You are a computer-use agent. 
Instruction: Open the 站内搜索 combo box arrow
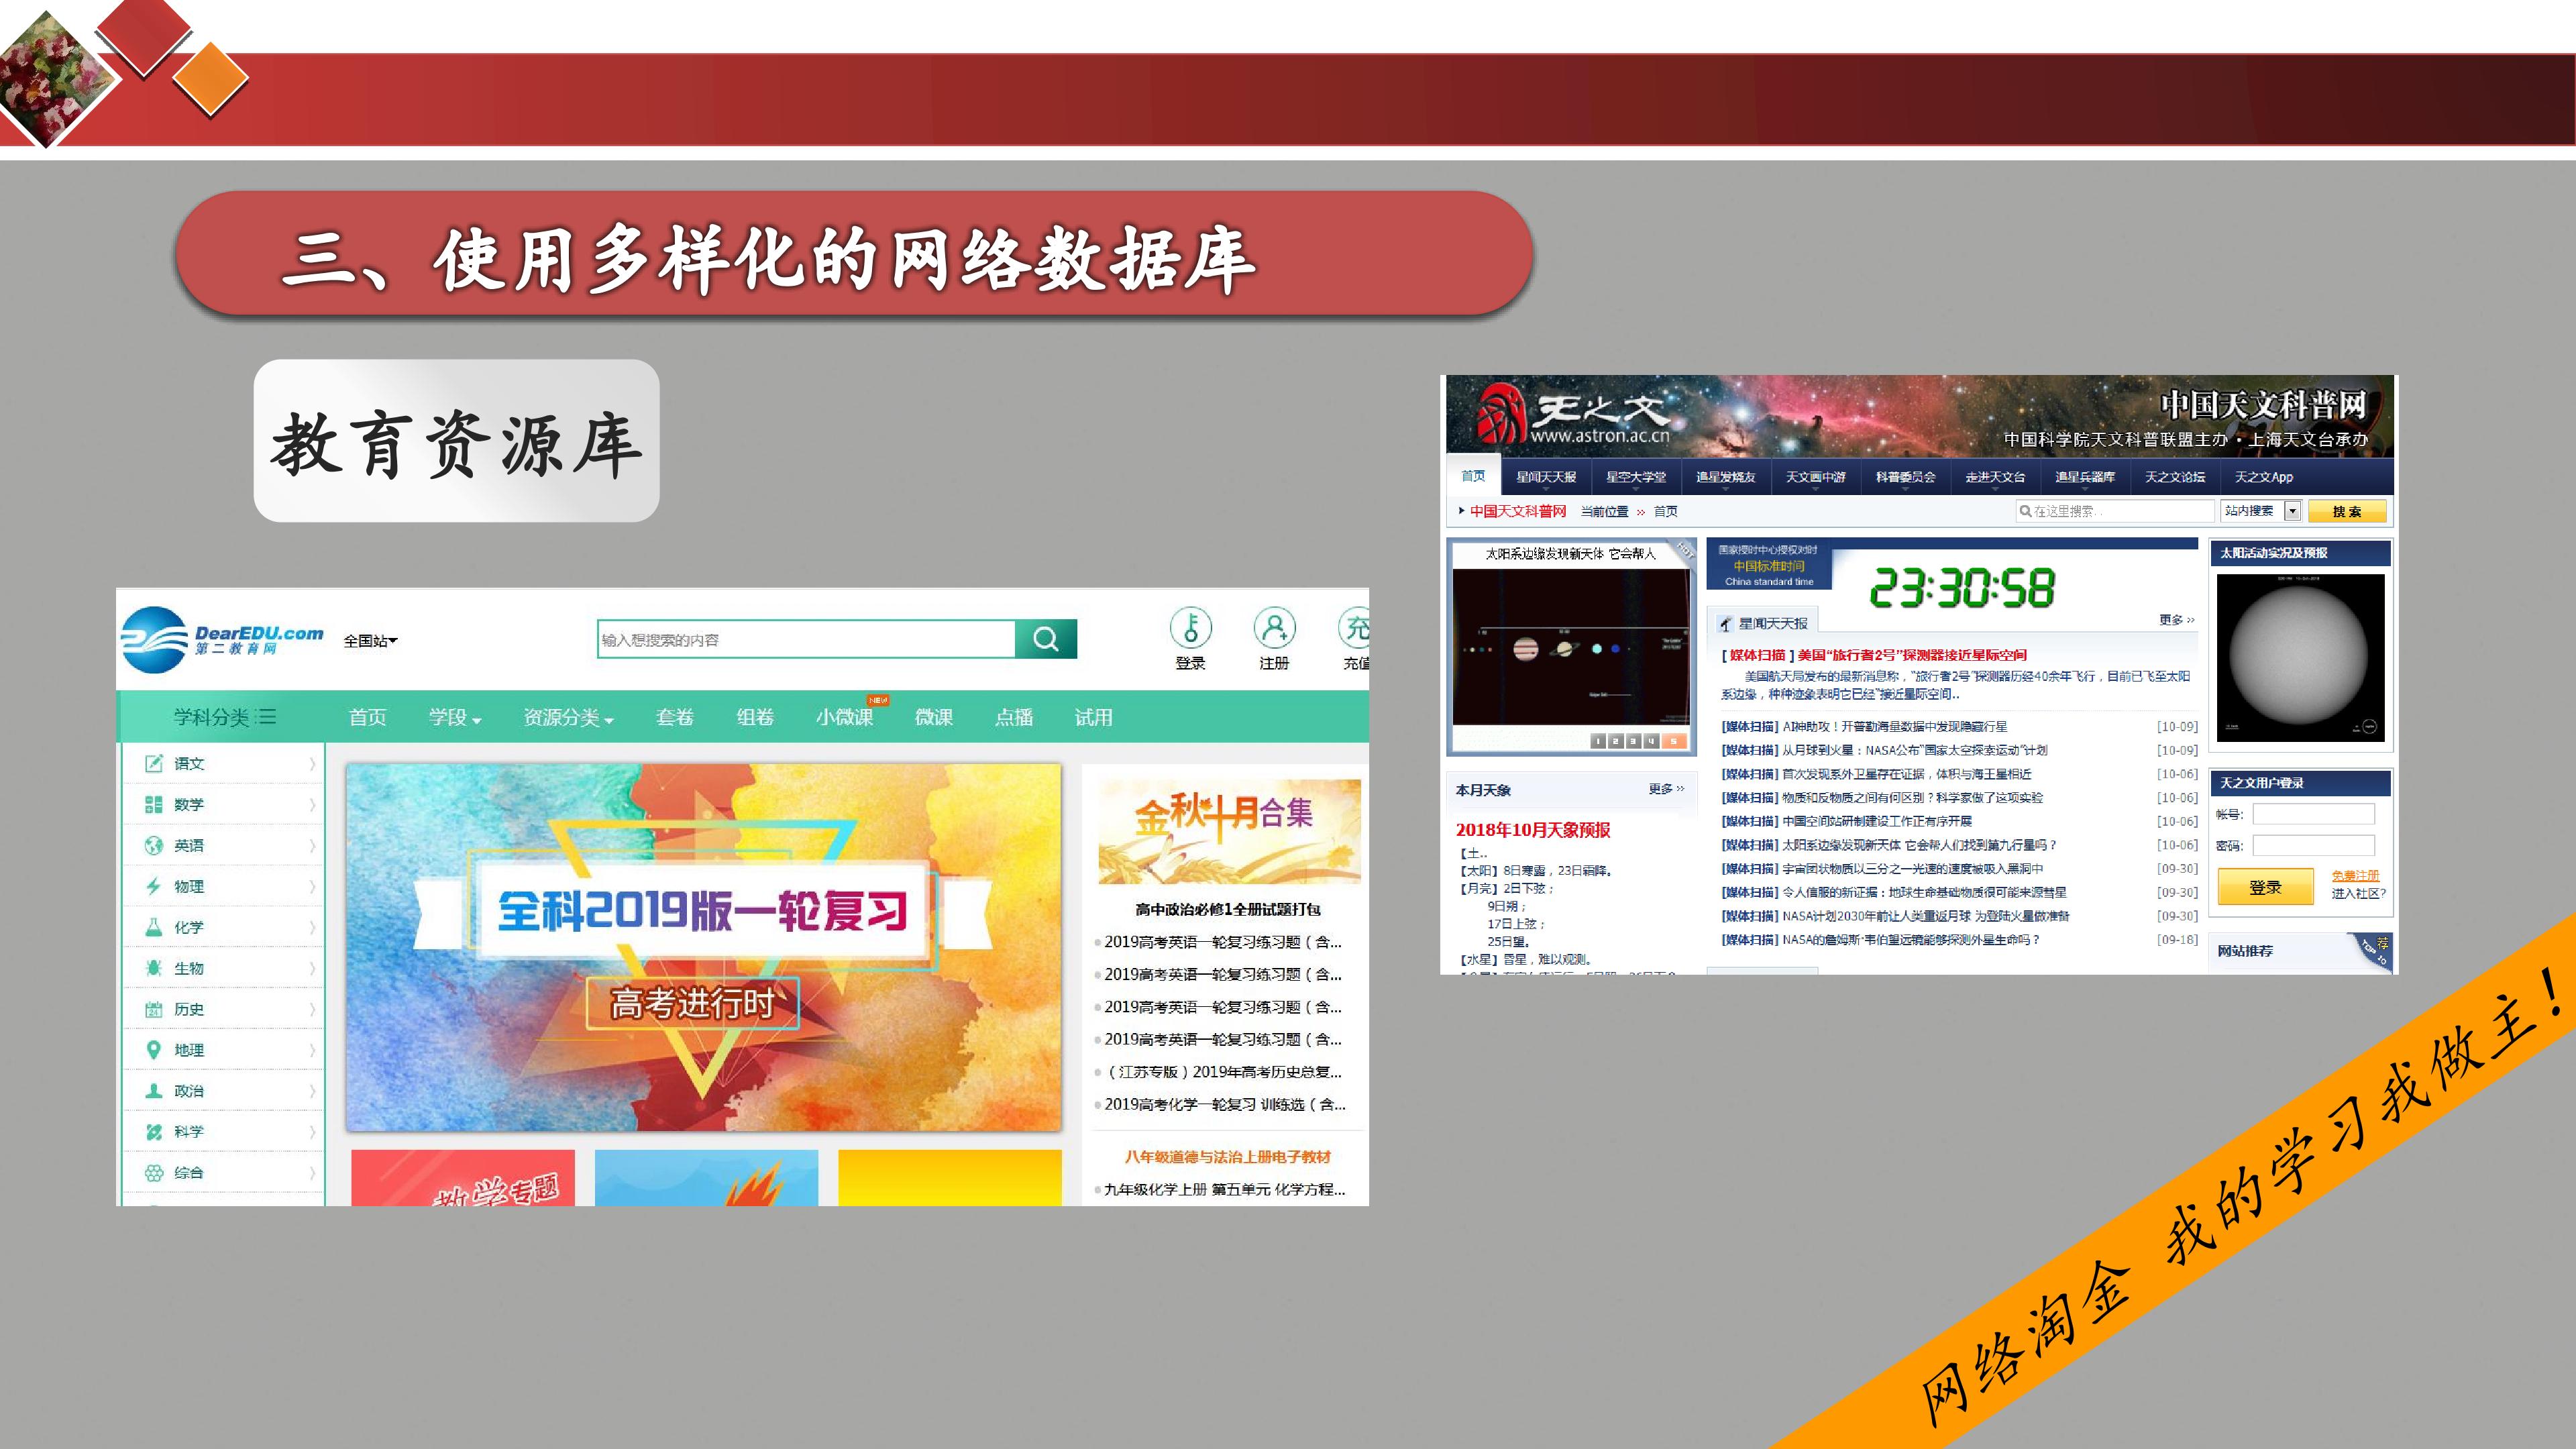(2292, 511)
